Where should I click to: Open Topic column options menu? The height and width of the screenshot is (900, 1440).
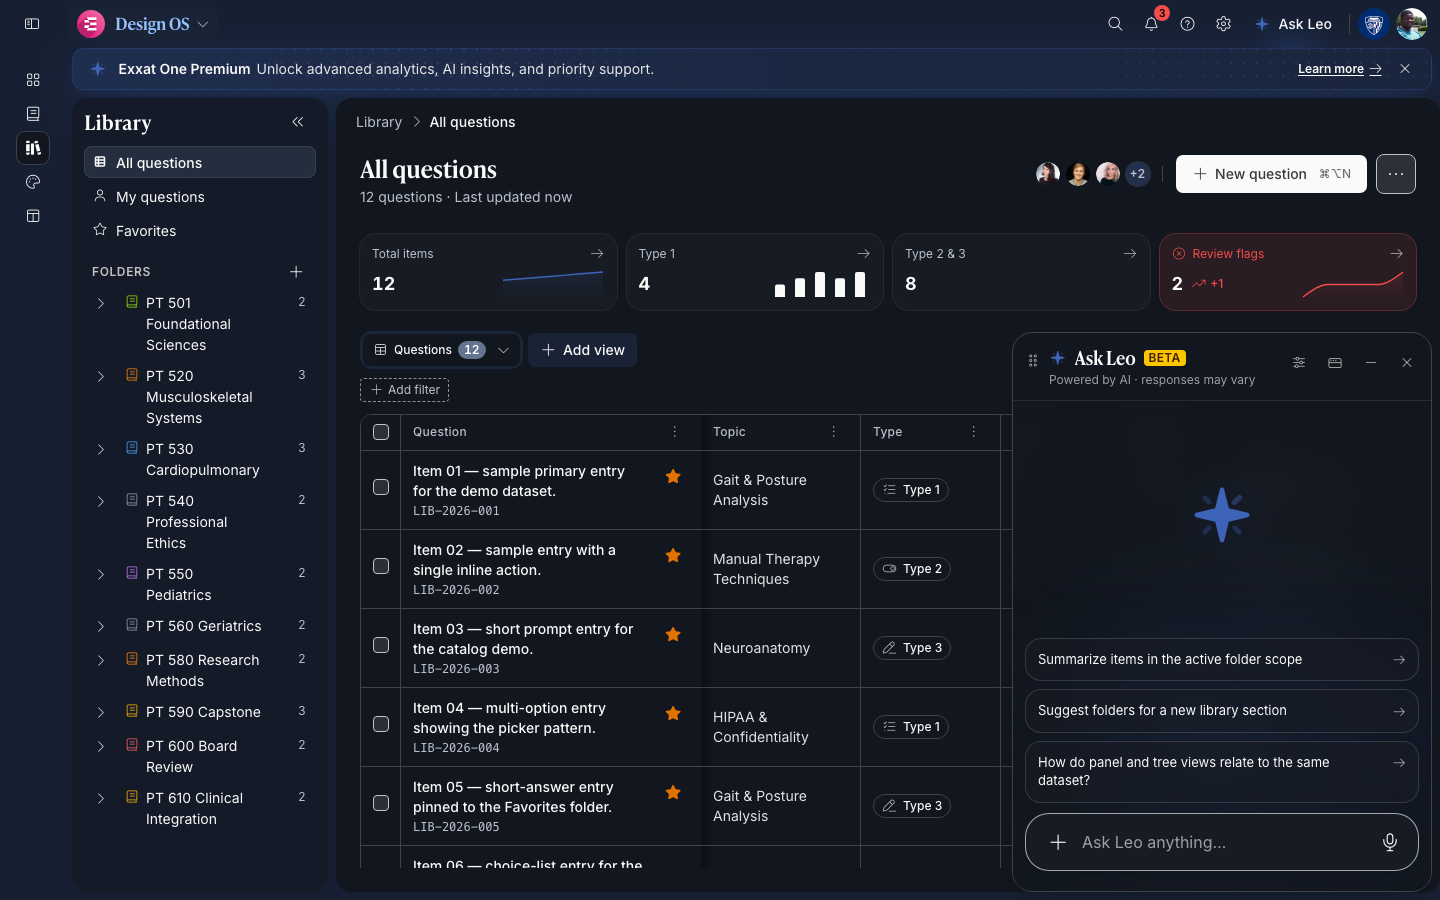[834, 432]
